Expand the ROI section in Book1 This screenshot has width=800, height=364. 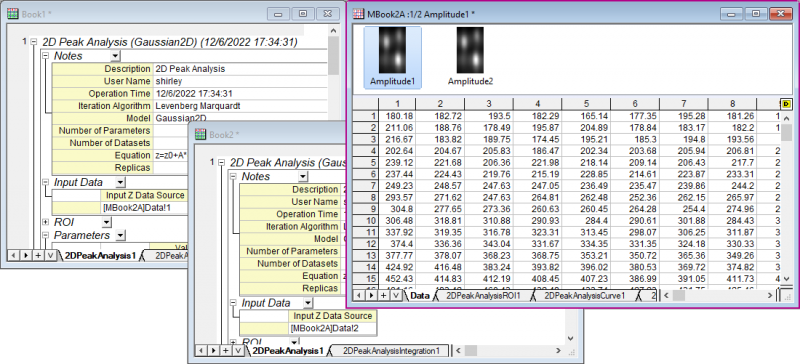pos(45,223)
